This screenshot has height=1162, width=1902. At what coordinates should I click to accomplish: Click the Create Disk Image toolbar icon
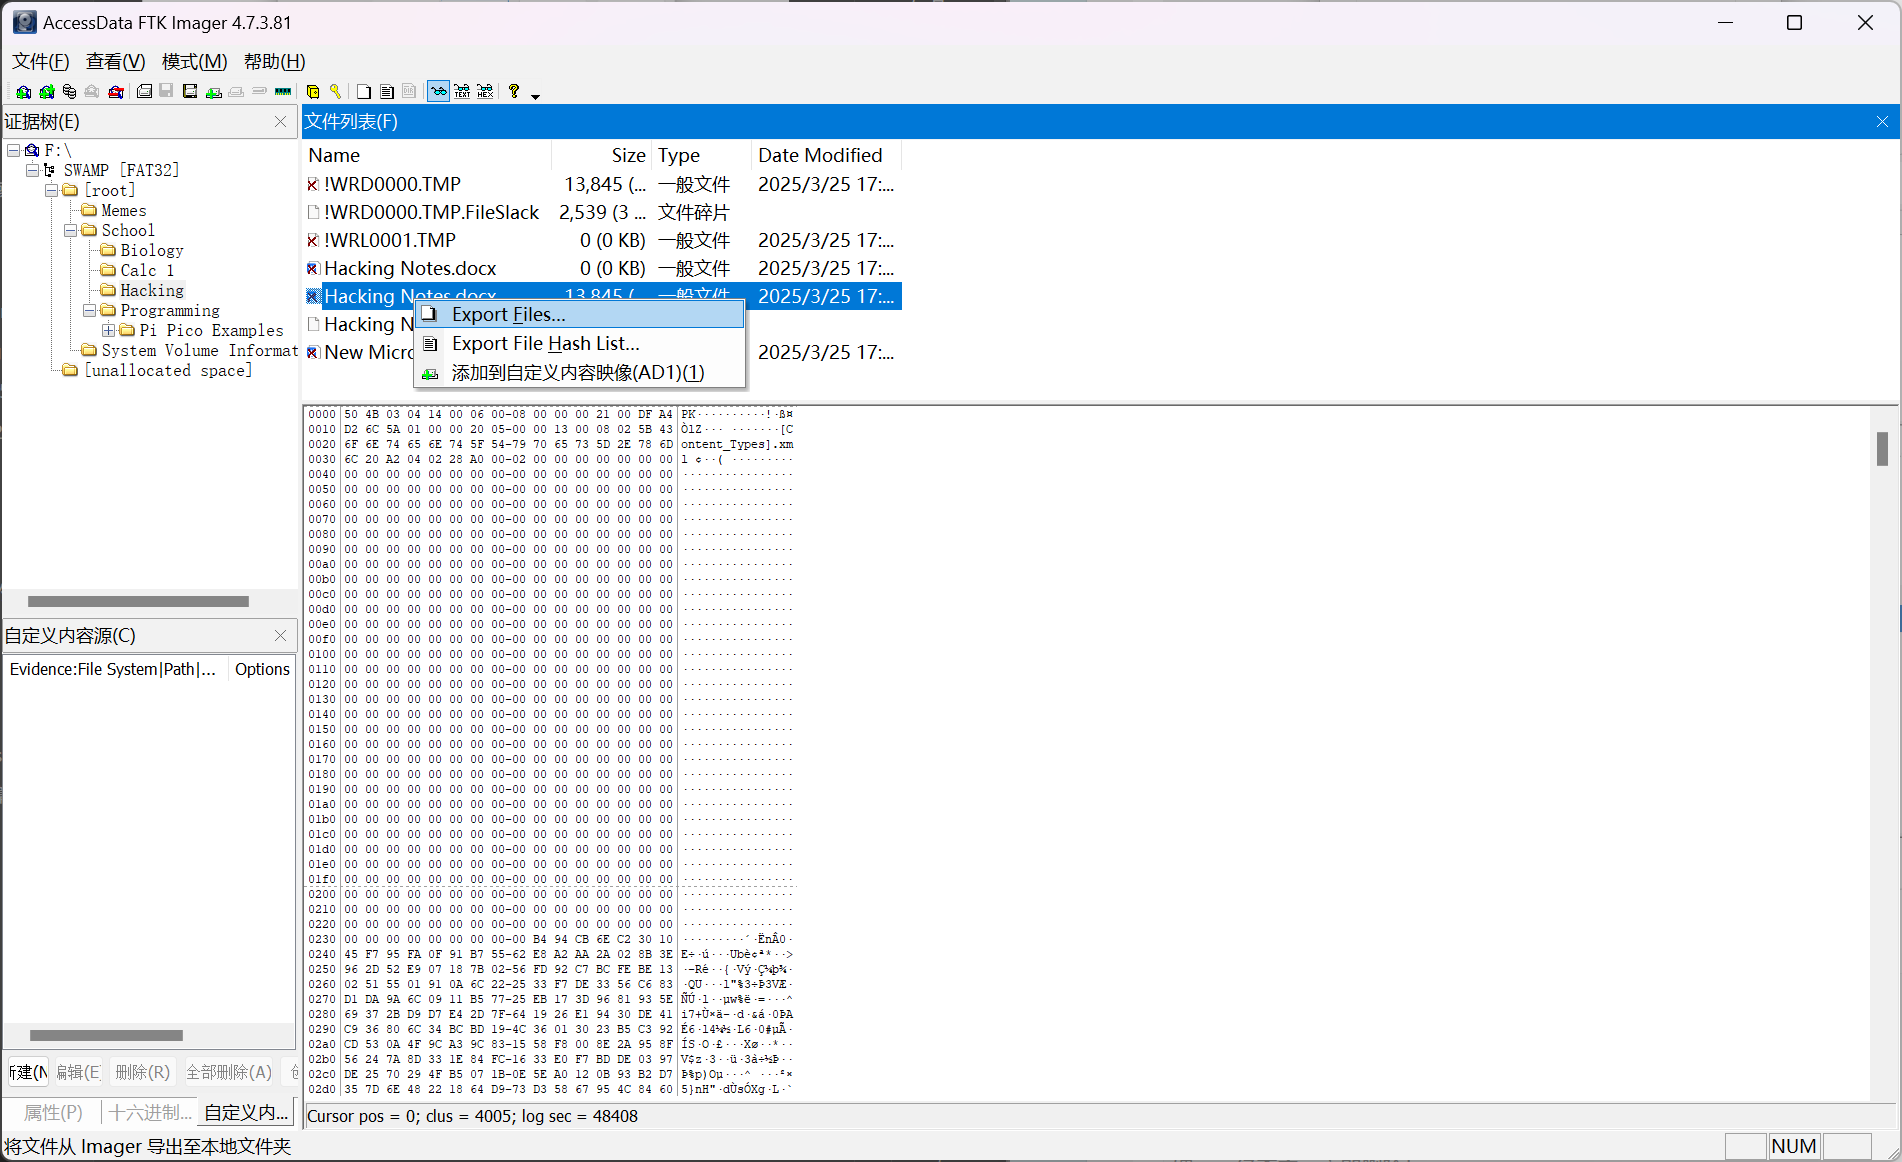[x=144, y=92]
